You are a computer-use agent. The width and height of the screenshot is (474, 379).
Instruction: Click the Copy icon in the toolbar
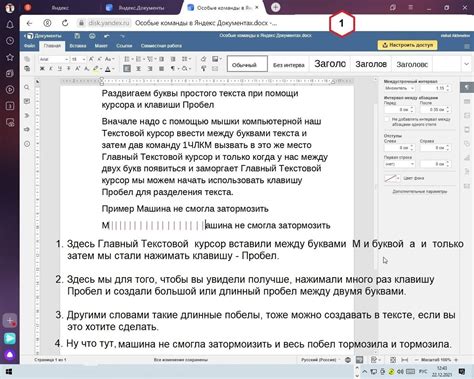[27, 59]
